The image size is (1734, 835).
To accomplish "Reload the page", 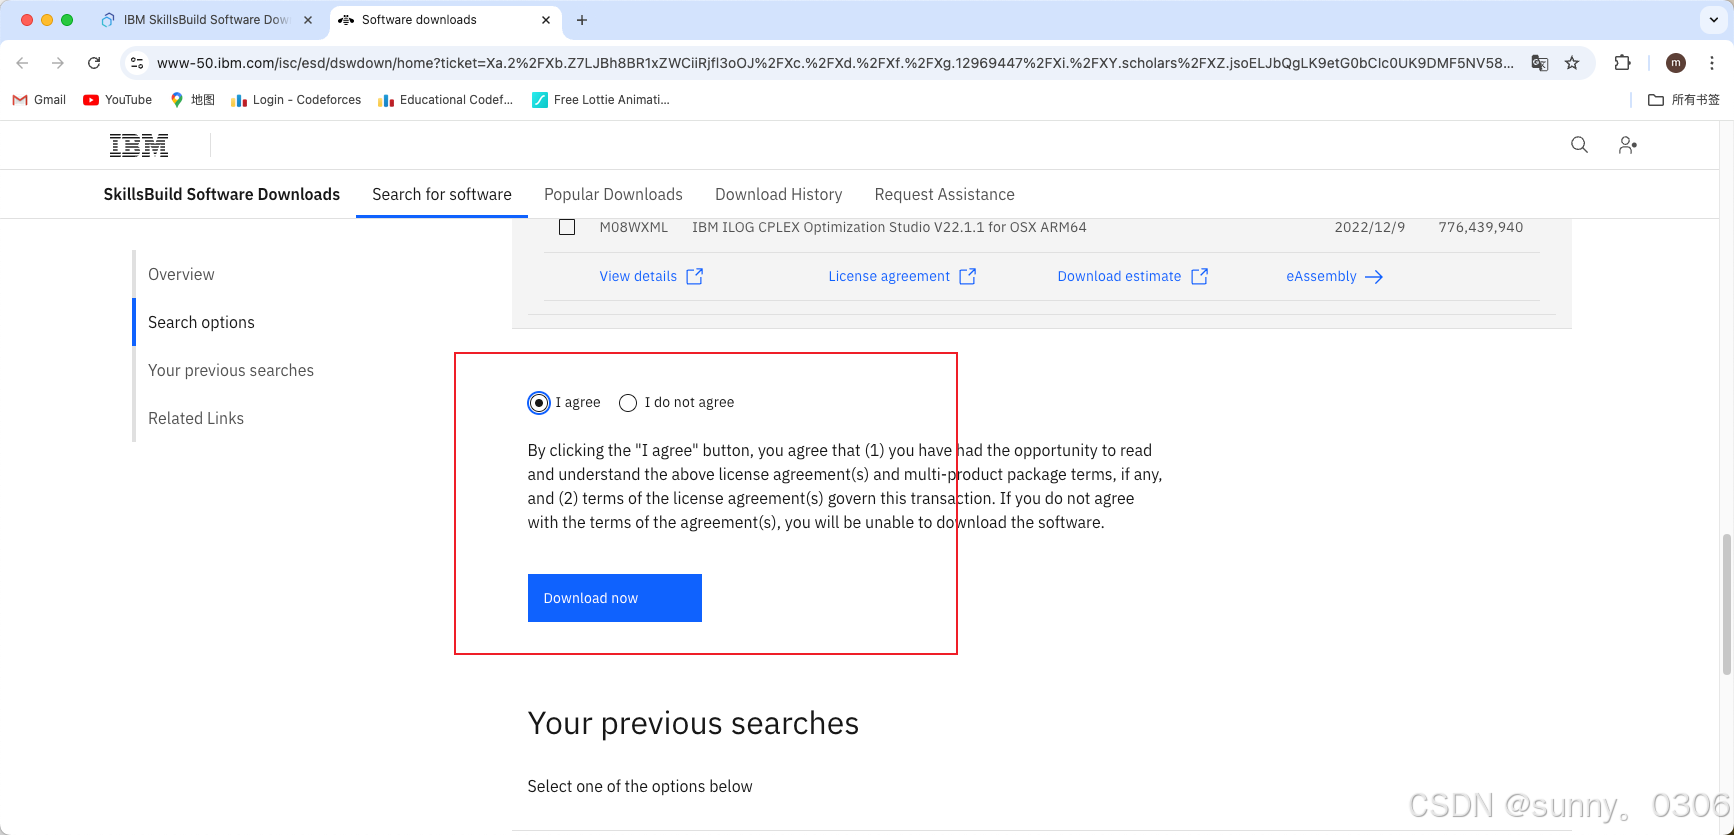I will point(94,63).
